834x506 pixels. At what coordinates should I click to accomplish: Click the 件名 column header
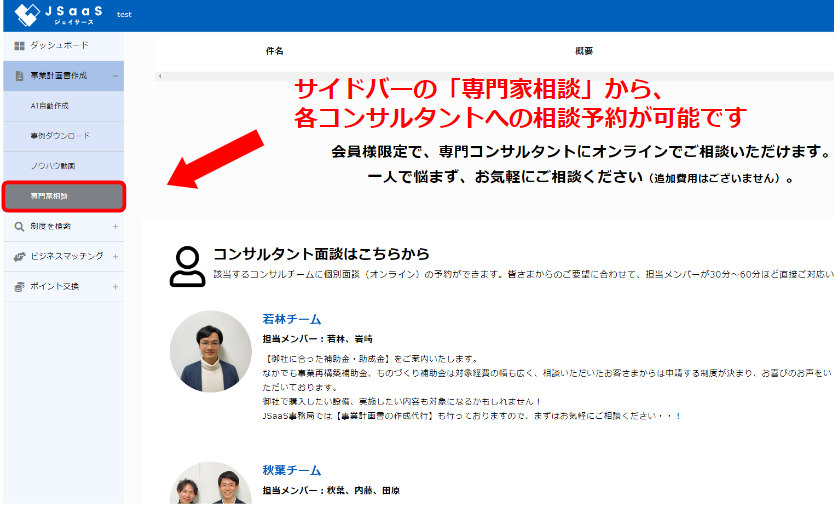pos(274,51)
